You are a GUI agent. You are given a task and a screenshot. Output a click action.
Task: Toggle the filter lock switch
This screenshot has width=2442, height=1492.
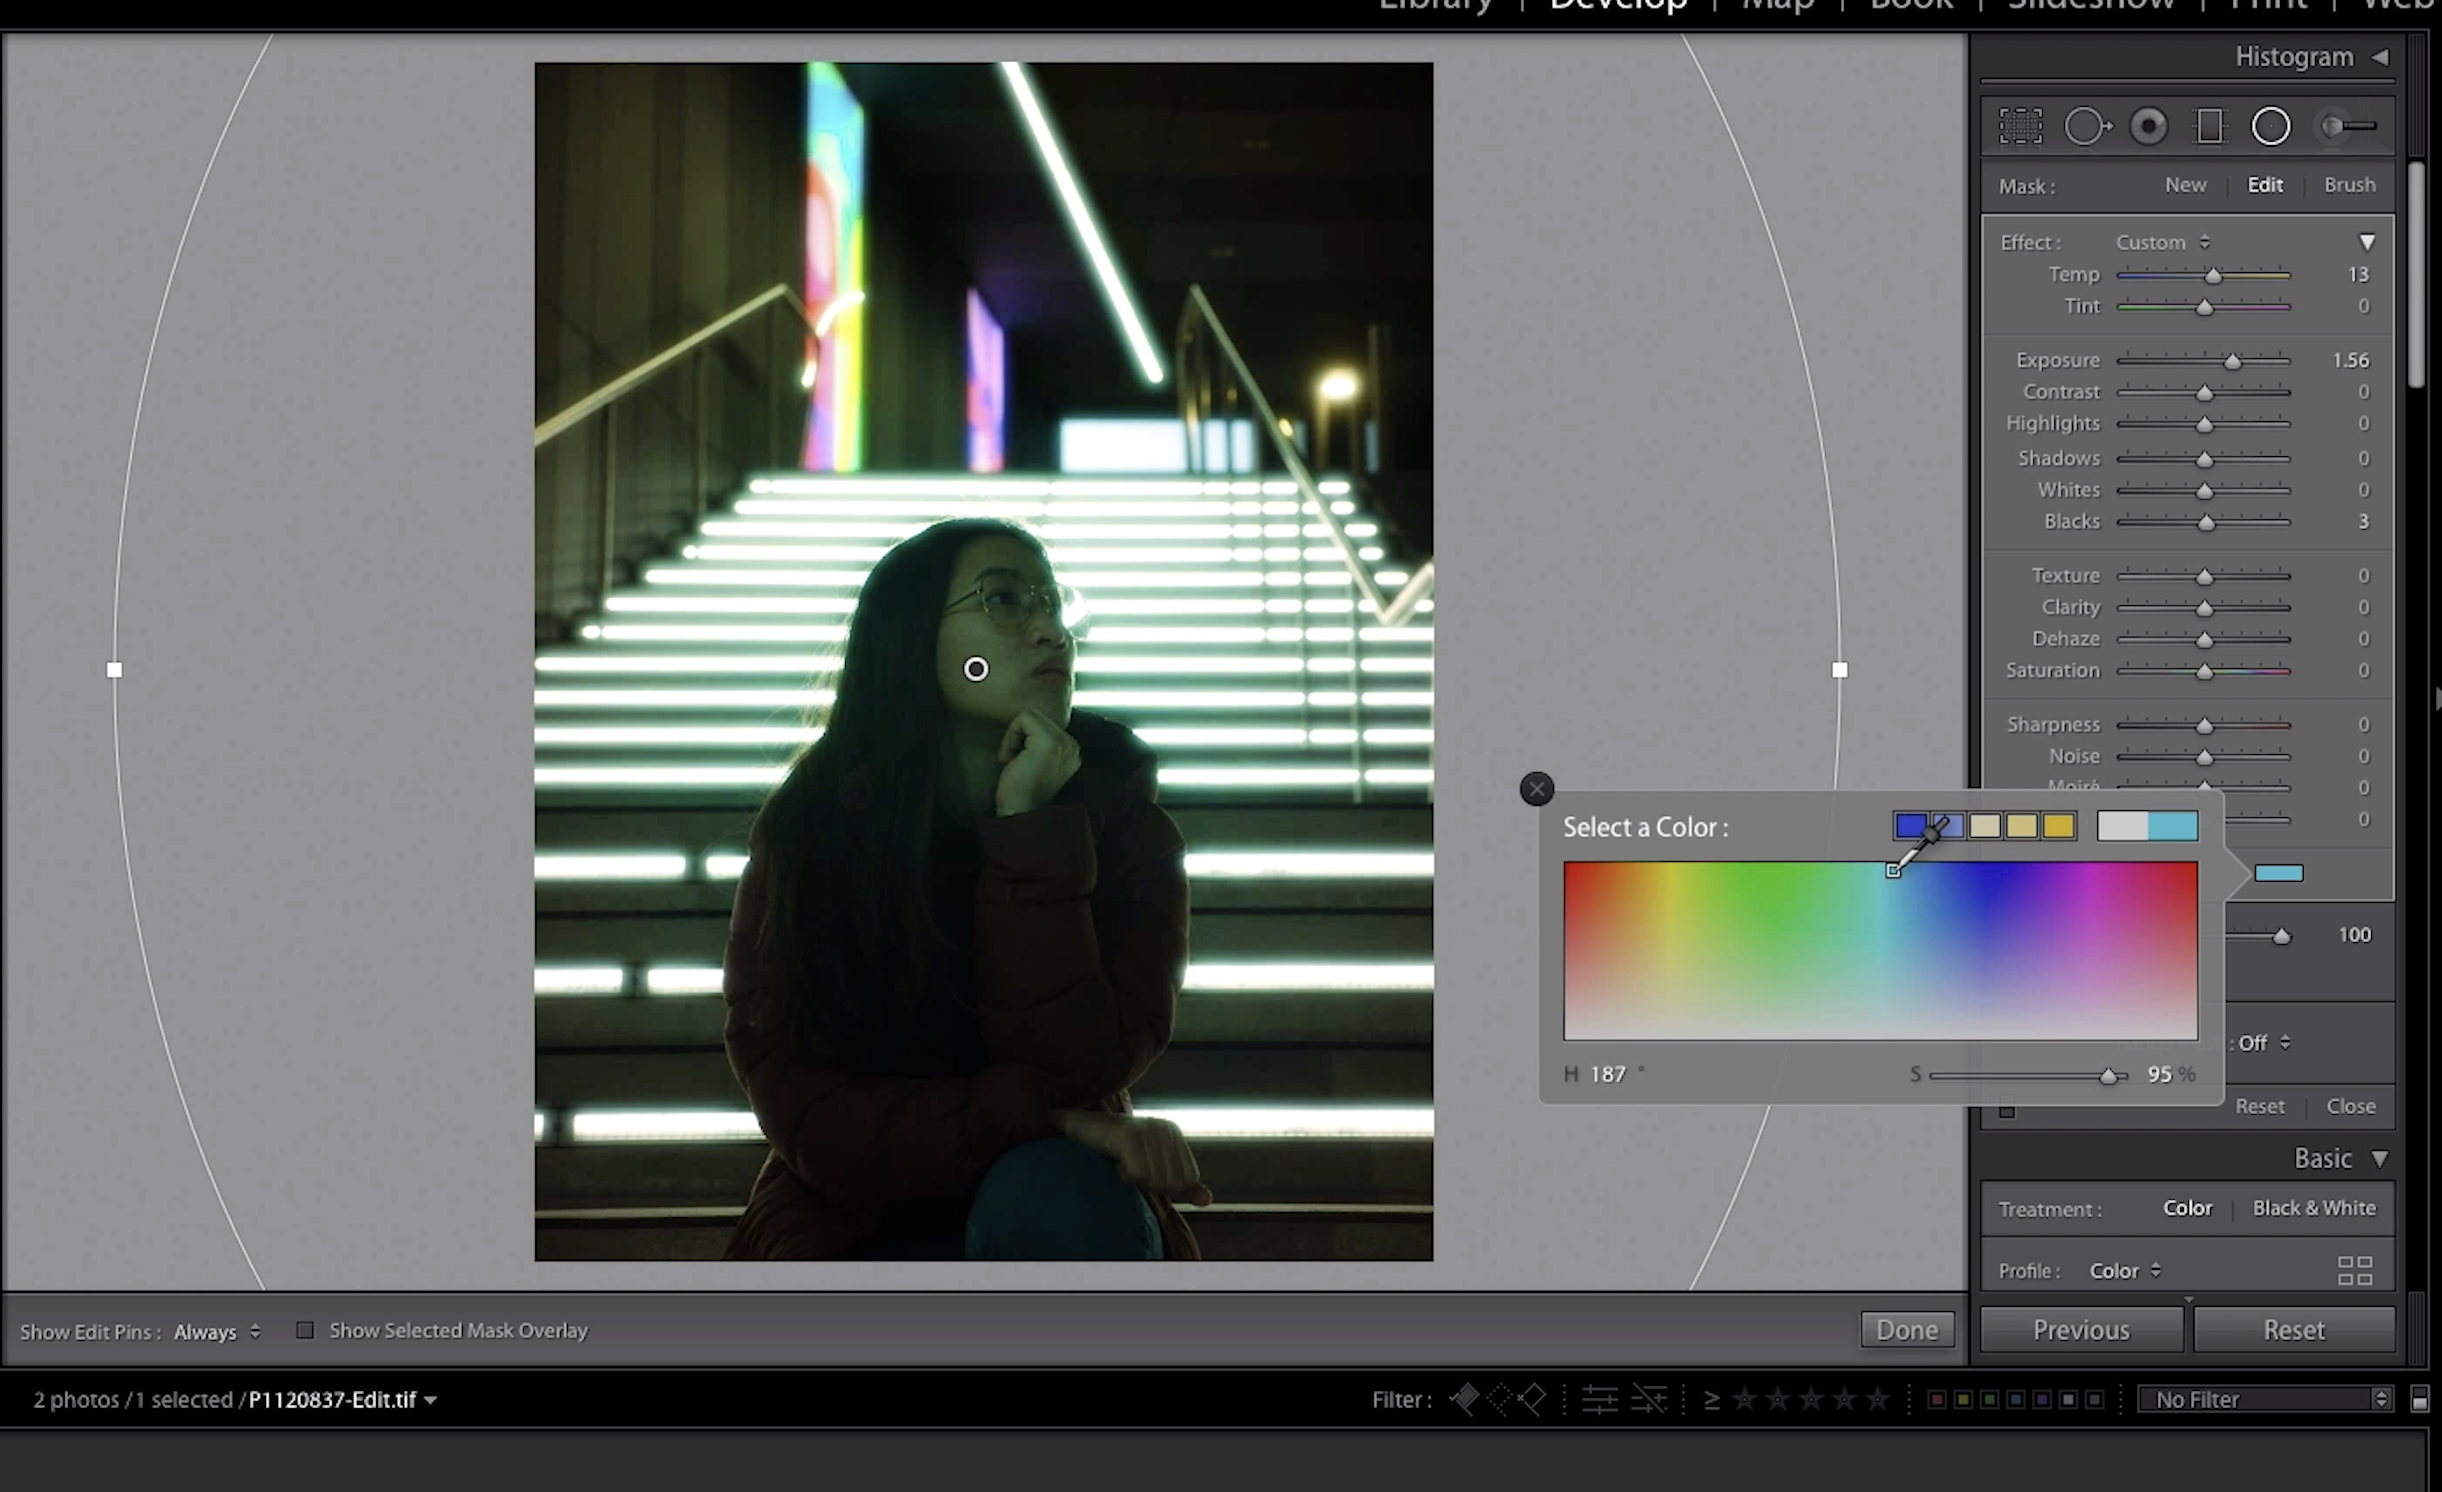(2419, 1399)
